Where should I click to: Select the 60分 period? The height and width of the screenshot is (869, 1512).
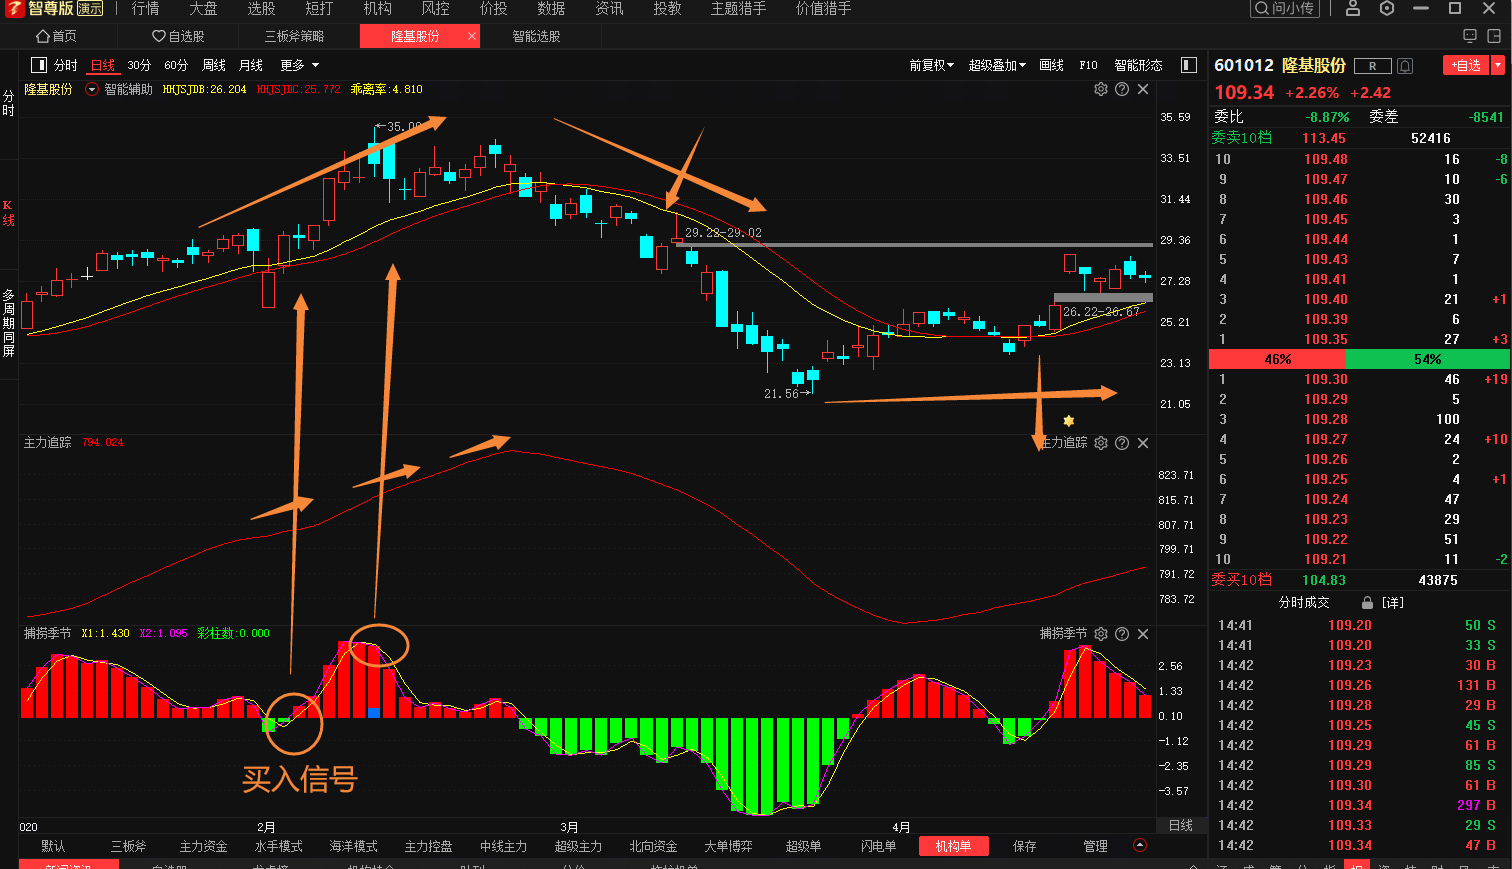click(176, 65)
